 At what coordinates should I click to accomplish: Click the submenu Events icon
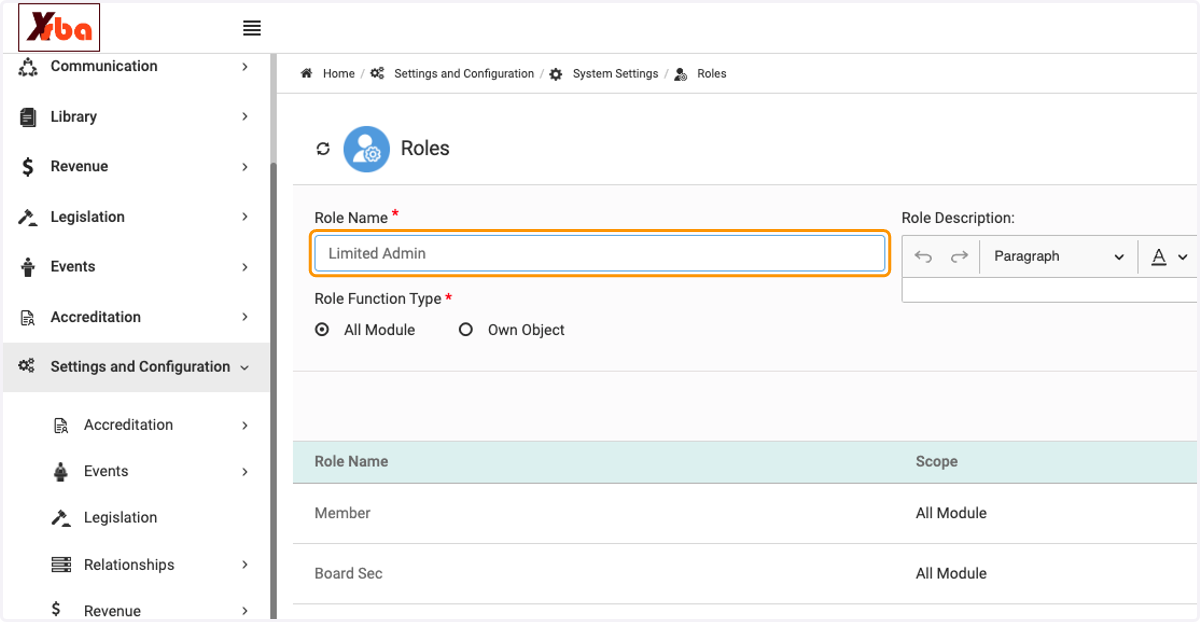61,472
